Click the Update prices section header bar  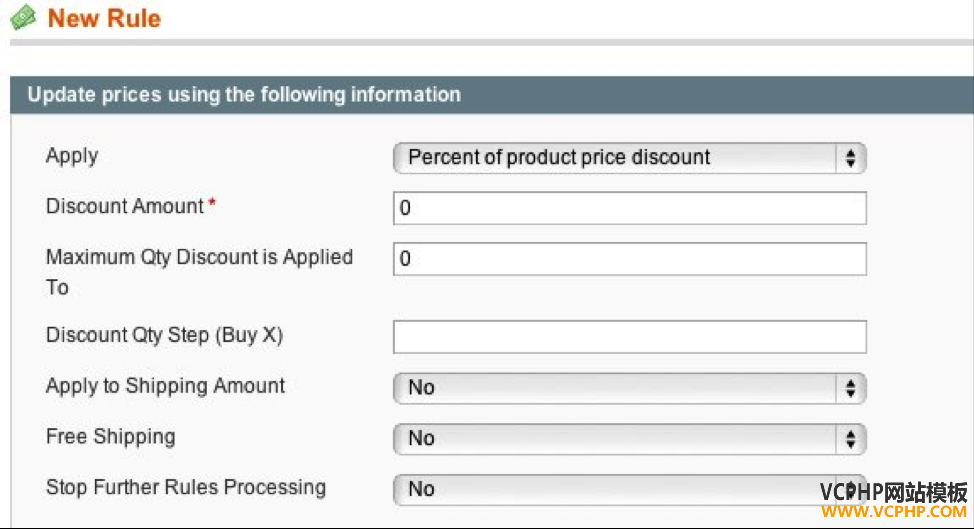[491, 94]
